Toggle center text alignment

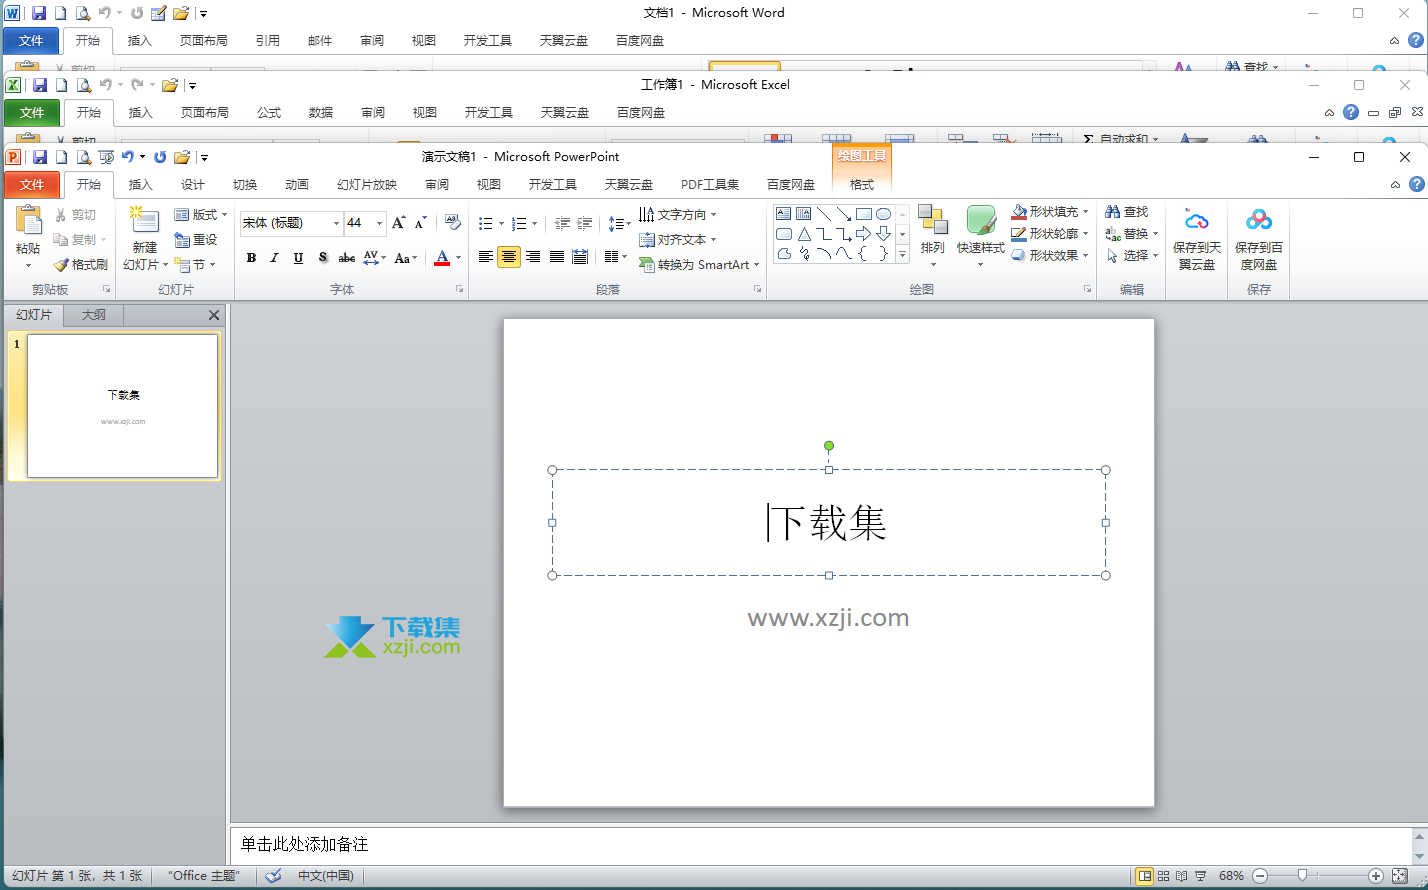[509, 258]
